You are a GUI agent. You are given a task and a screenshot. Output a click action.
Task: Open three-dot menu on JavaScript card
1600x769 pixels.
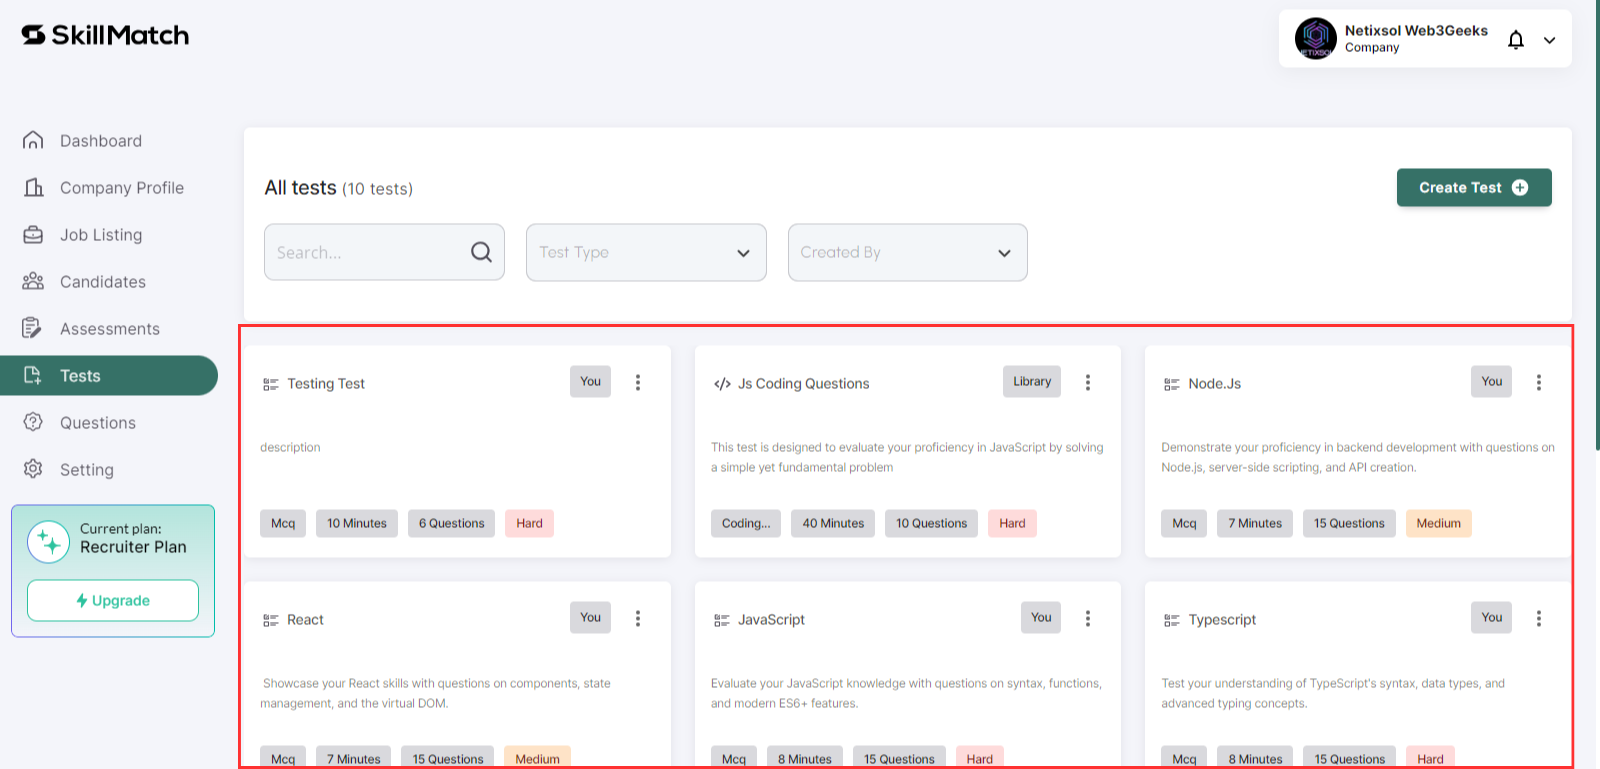(x=1088, y=618)
